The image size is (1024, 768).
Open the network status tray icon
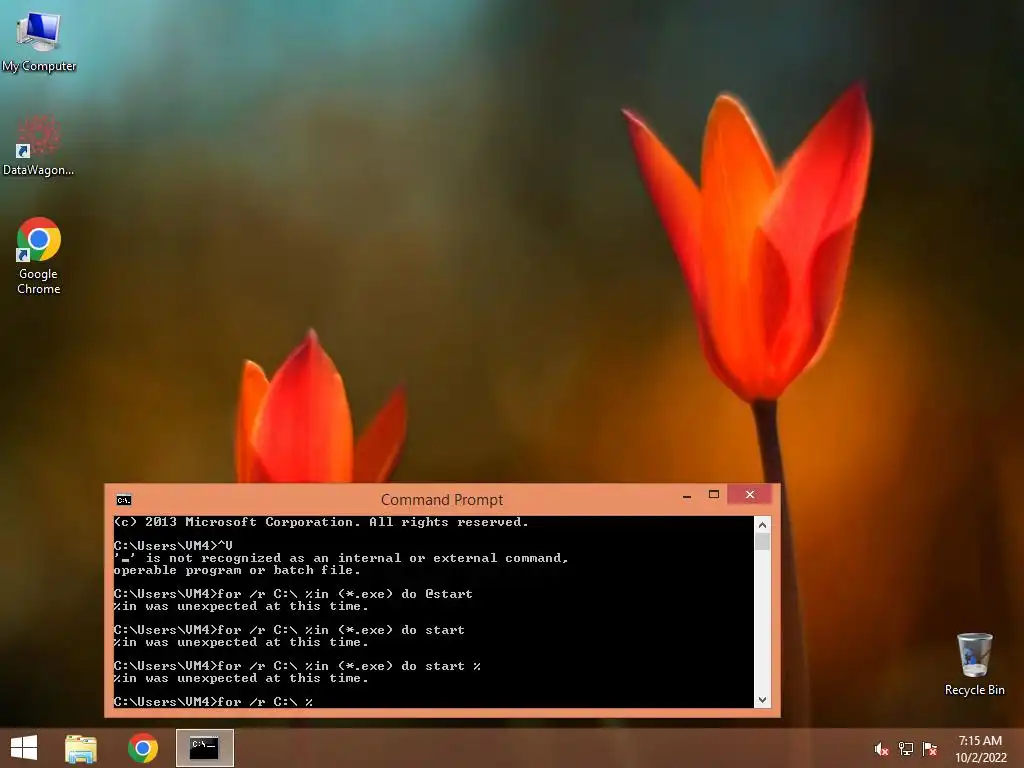[905, 749]
